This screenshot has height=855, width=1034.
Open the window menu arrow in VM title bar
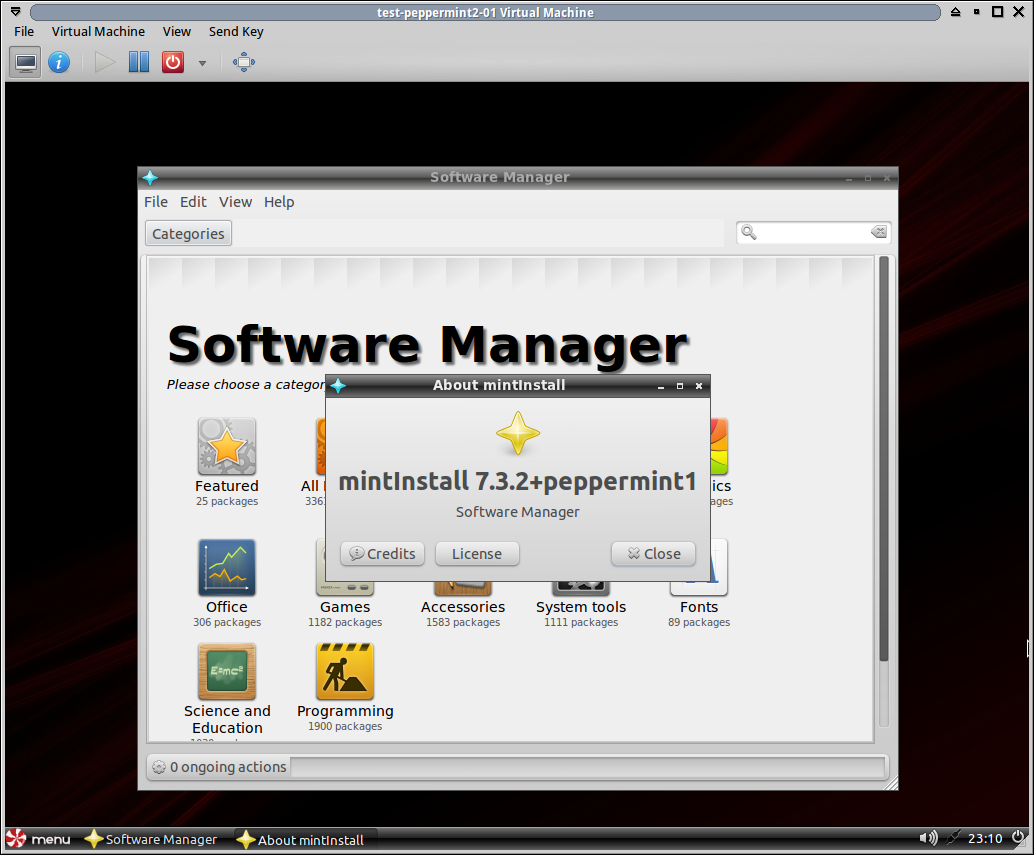click(x=16, y=12)
